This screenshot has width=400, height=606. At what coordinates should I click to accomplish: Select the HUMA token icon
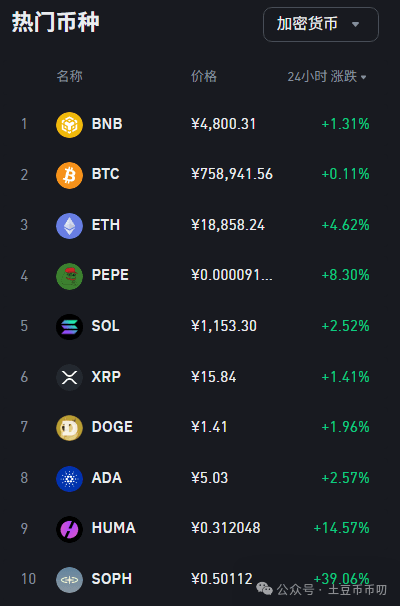coord(70,529)
